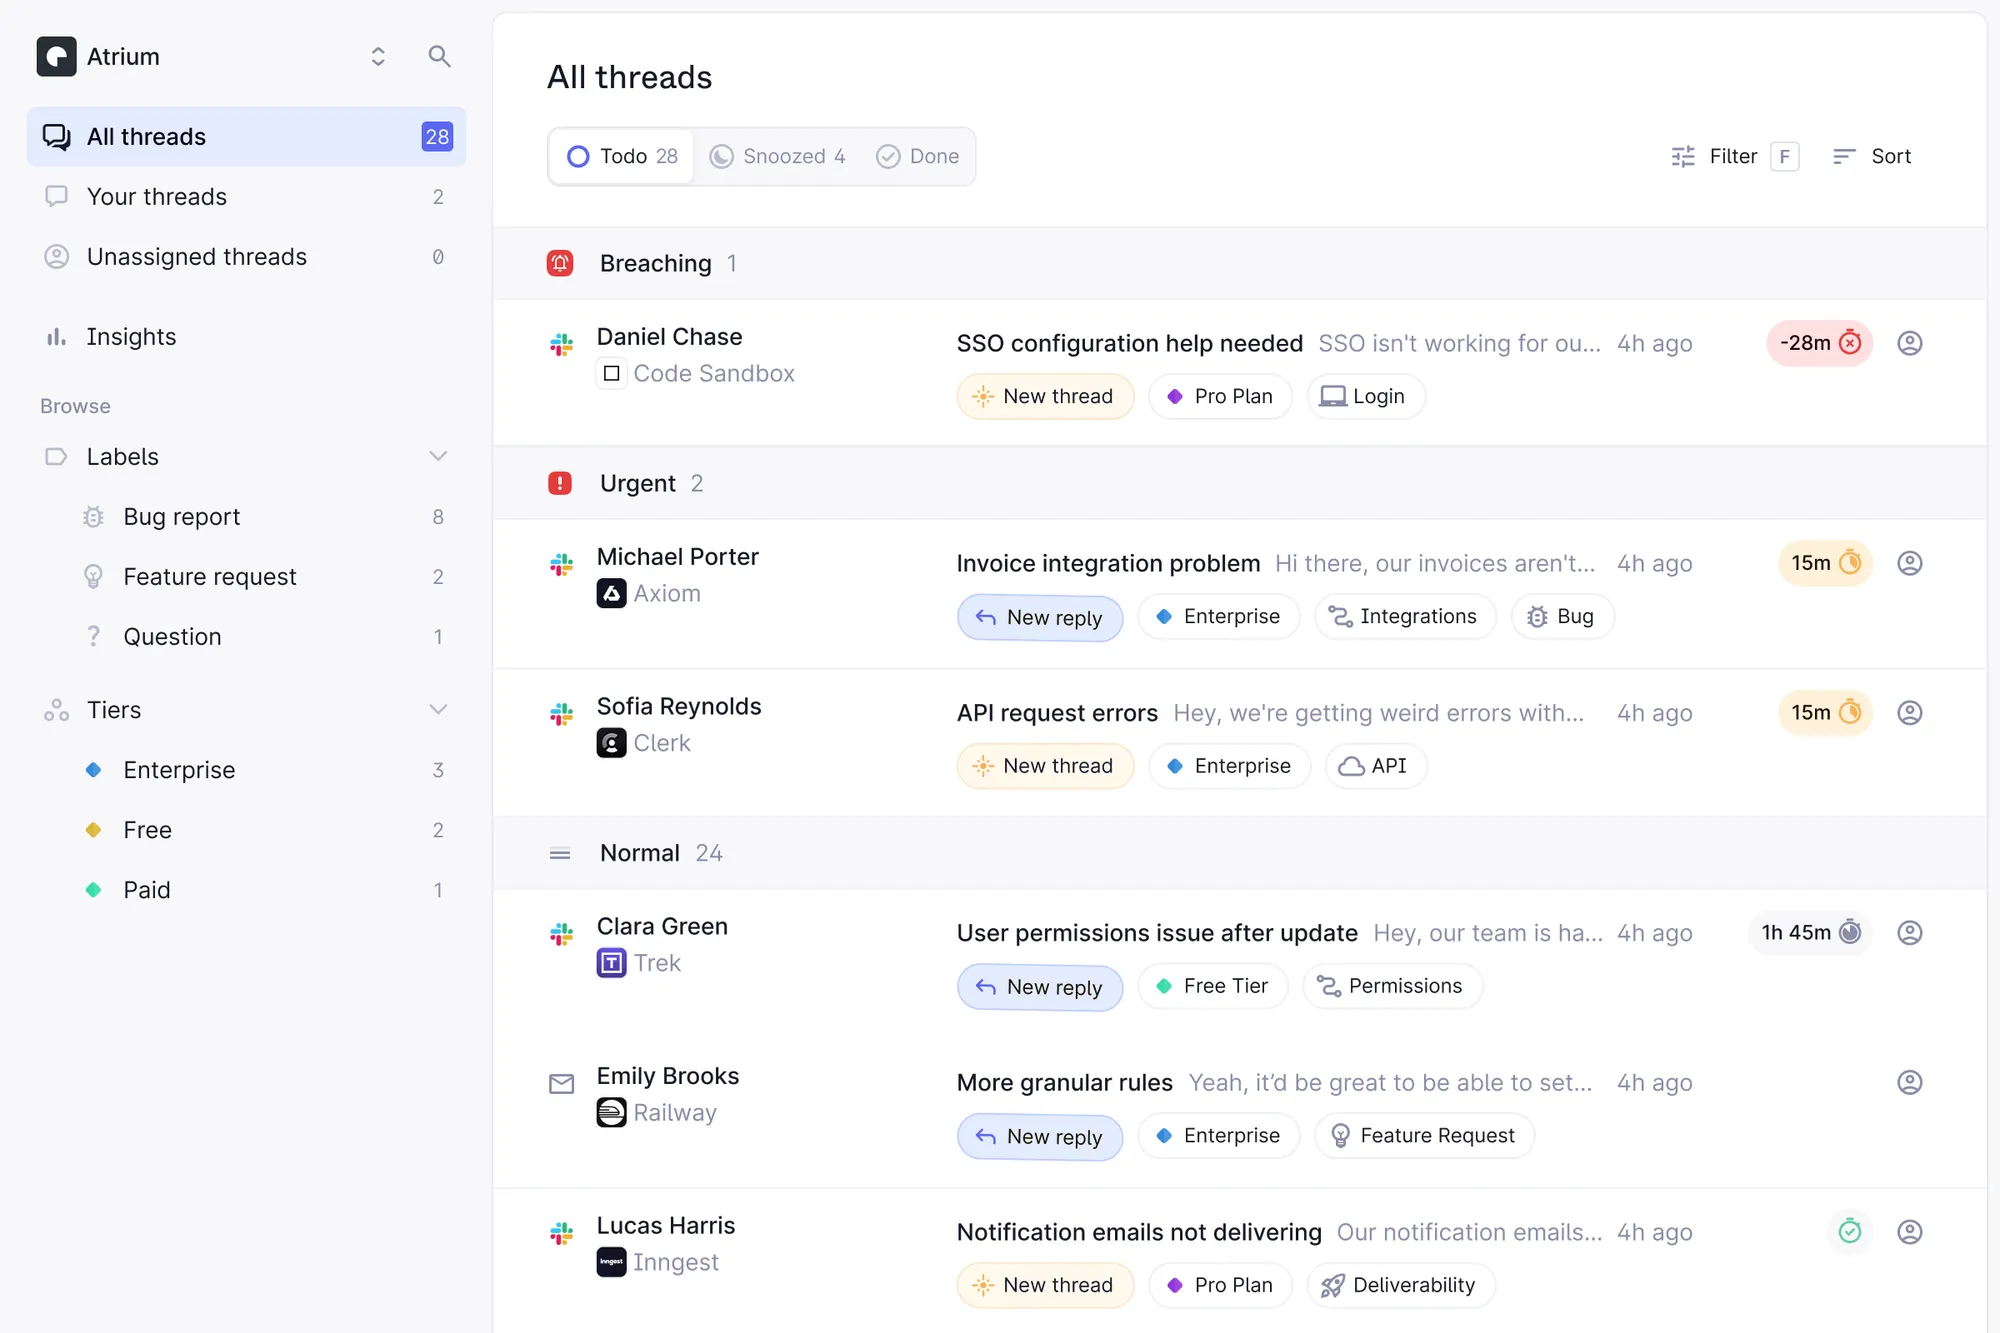Image resolution: width=2000 pixels, height=1333 pixels.
Task: Click Michael Porter's 15m SLA timer
Action: coord(1825,563)
